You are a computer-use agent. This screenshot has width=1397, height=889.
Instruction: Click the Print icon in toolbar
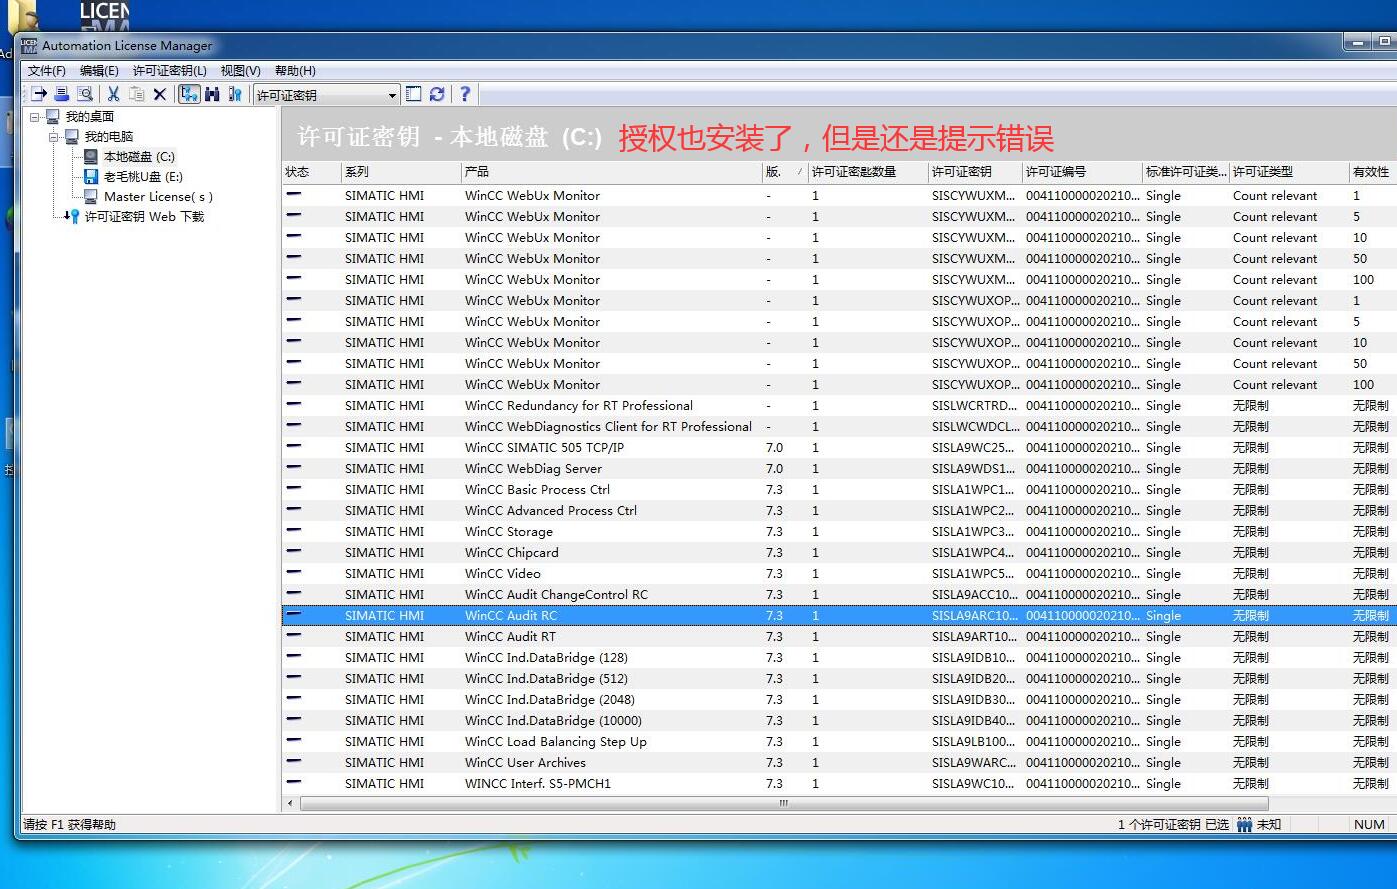pos(62,94)
